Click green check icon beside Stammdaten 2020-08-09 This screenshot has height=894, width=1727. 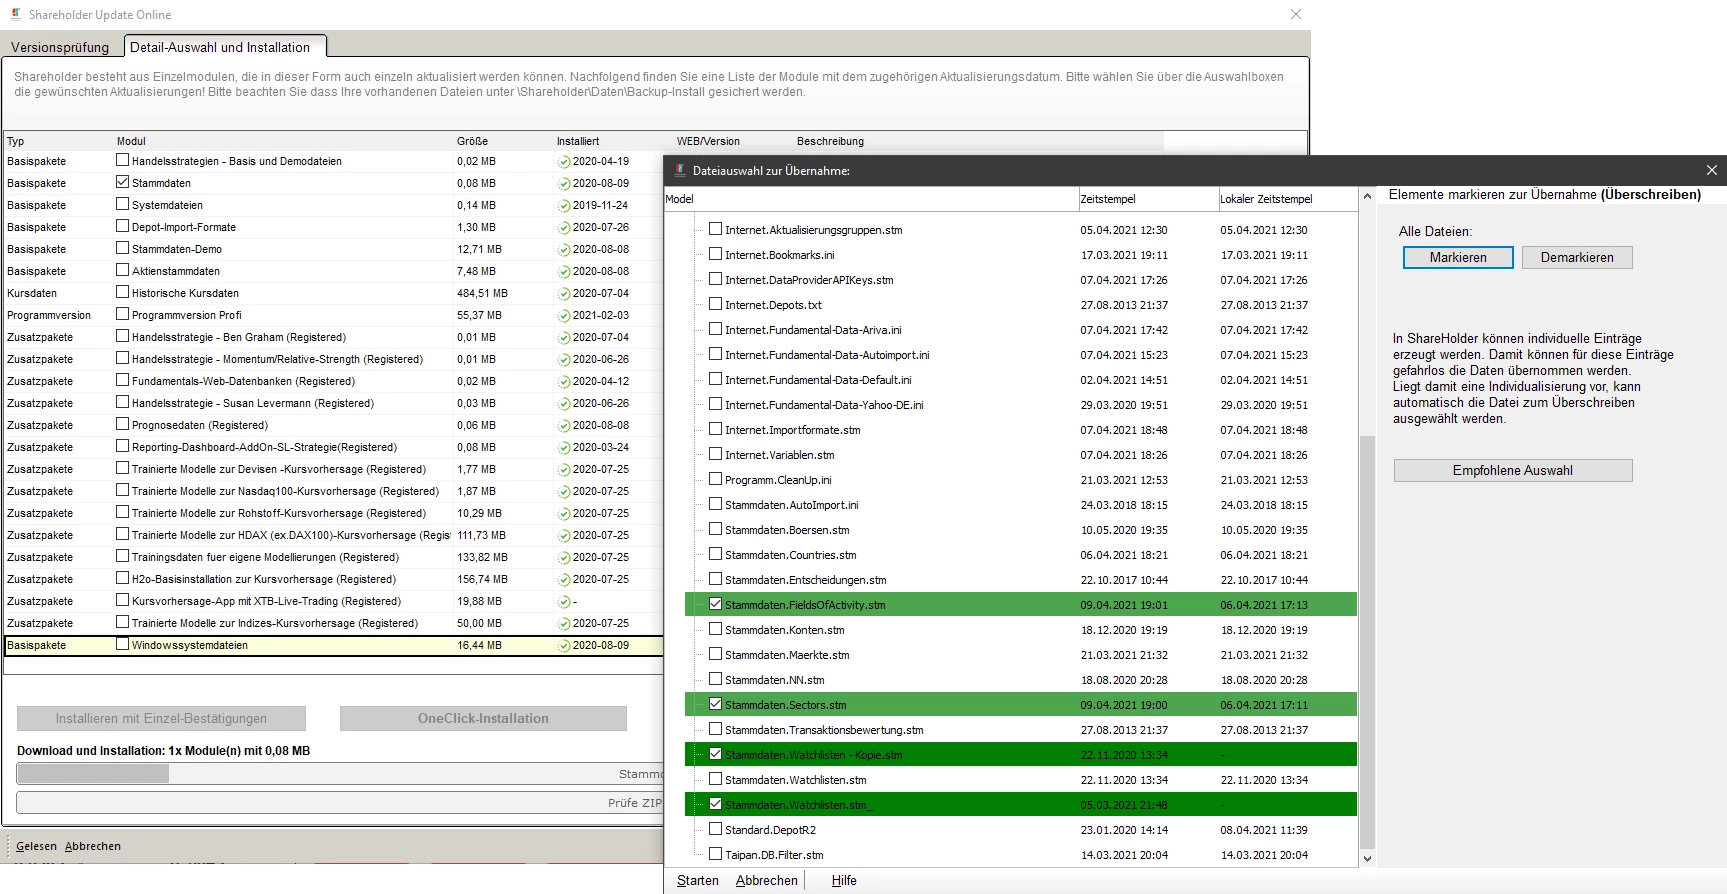pyautogui.click(x=564, y=184)
